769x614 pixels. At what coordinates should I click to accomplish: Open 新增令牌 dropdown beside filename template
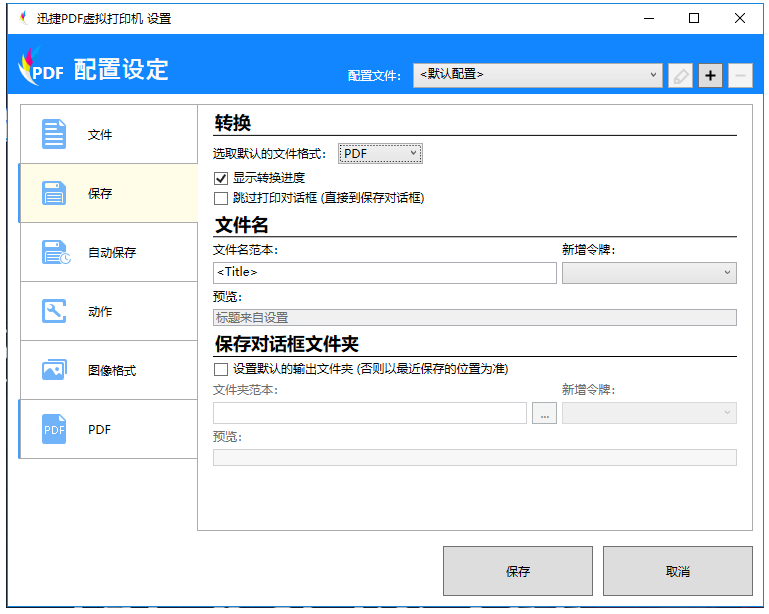coord(649,272)
